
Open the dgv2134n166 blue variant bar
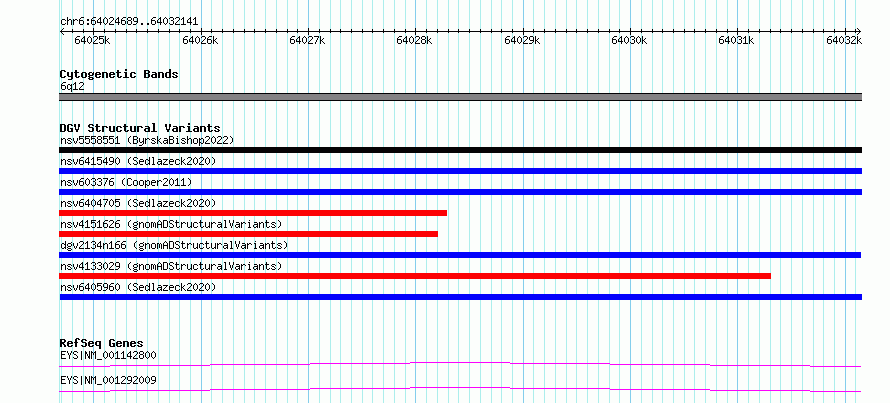click(x=460, y=255)
